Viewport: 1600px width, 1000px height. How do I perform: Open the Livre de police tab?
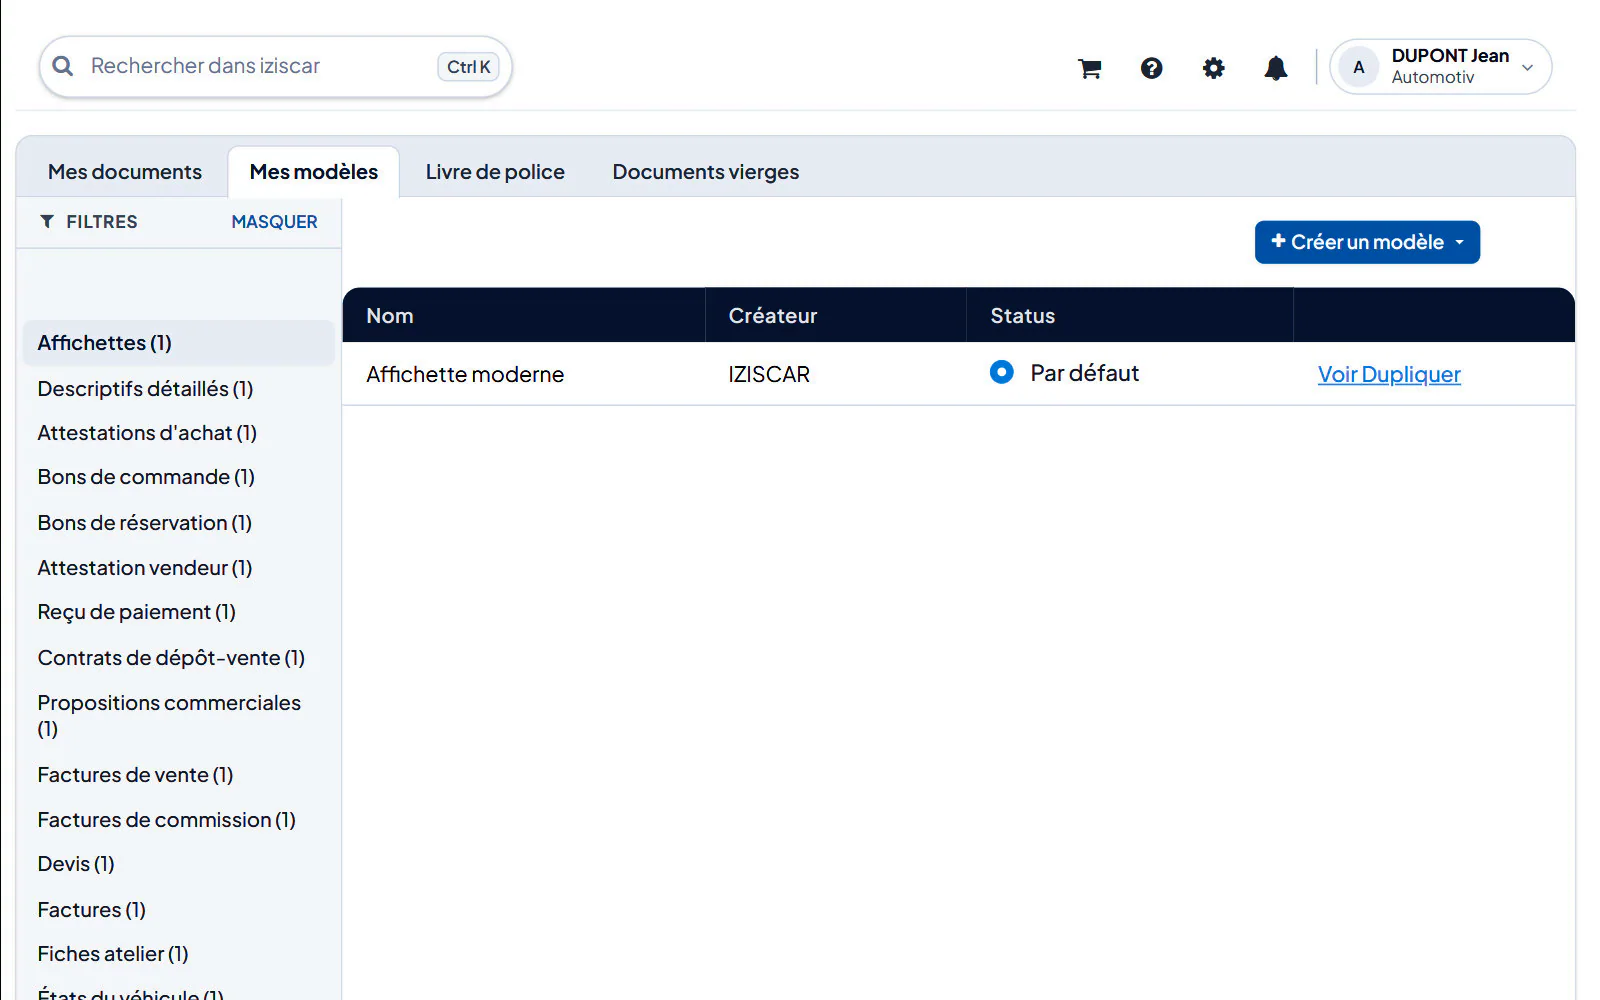[x=495, y=172]
